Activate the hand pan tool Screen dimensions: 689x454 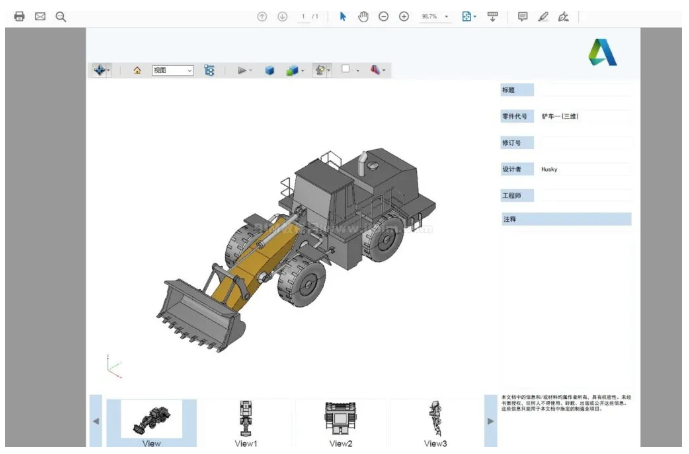coord(363,17)
